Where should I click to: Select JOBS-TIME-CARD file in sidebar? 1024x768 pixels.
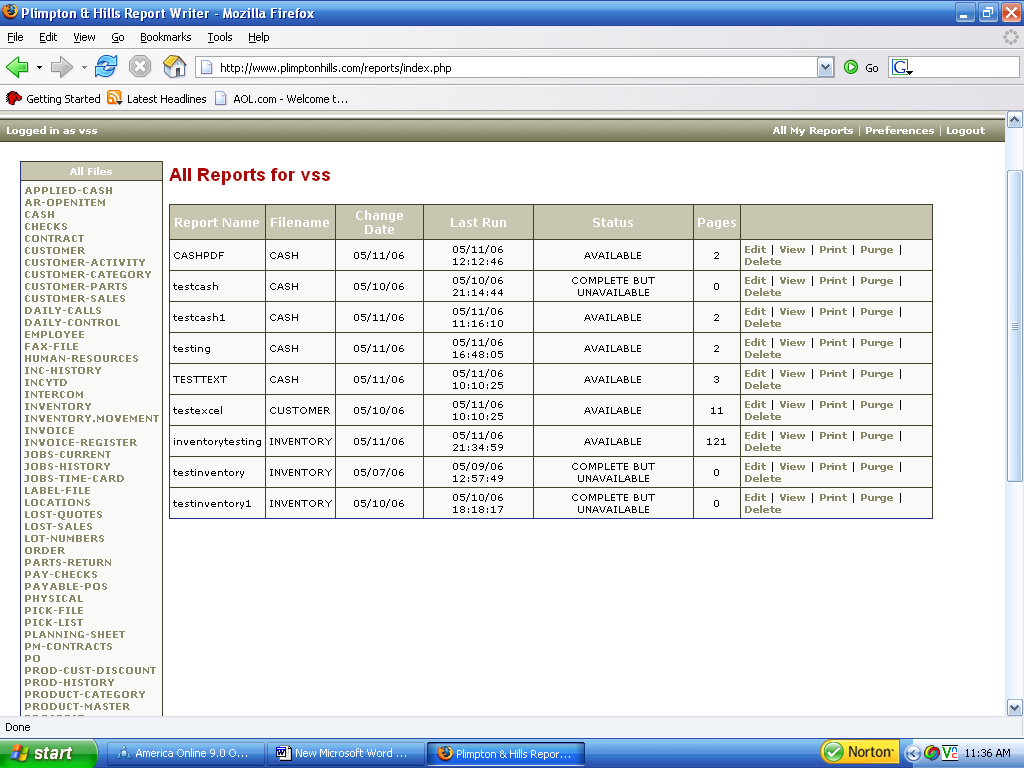pyautogui.click(x=74, y=478)
